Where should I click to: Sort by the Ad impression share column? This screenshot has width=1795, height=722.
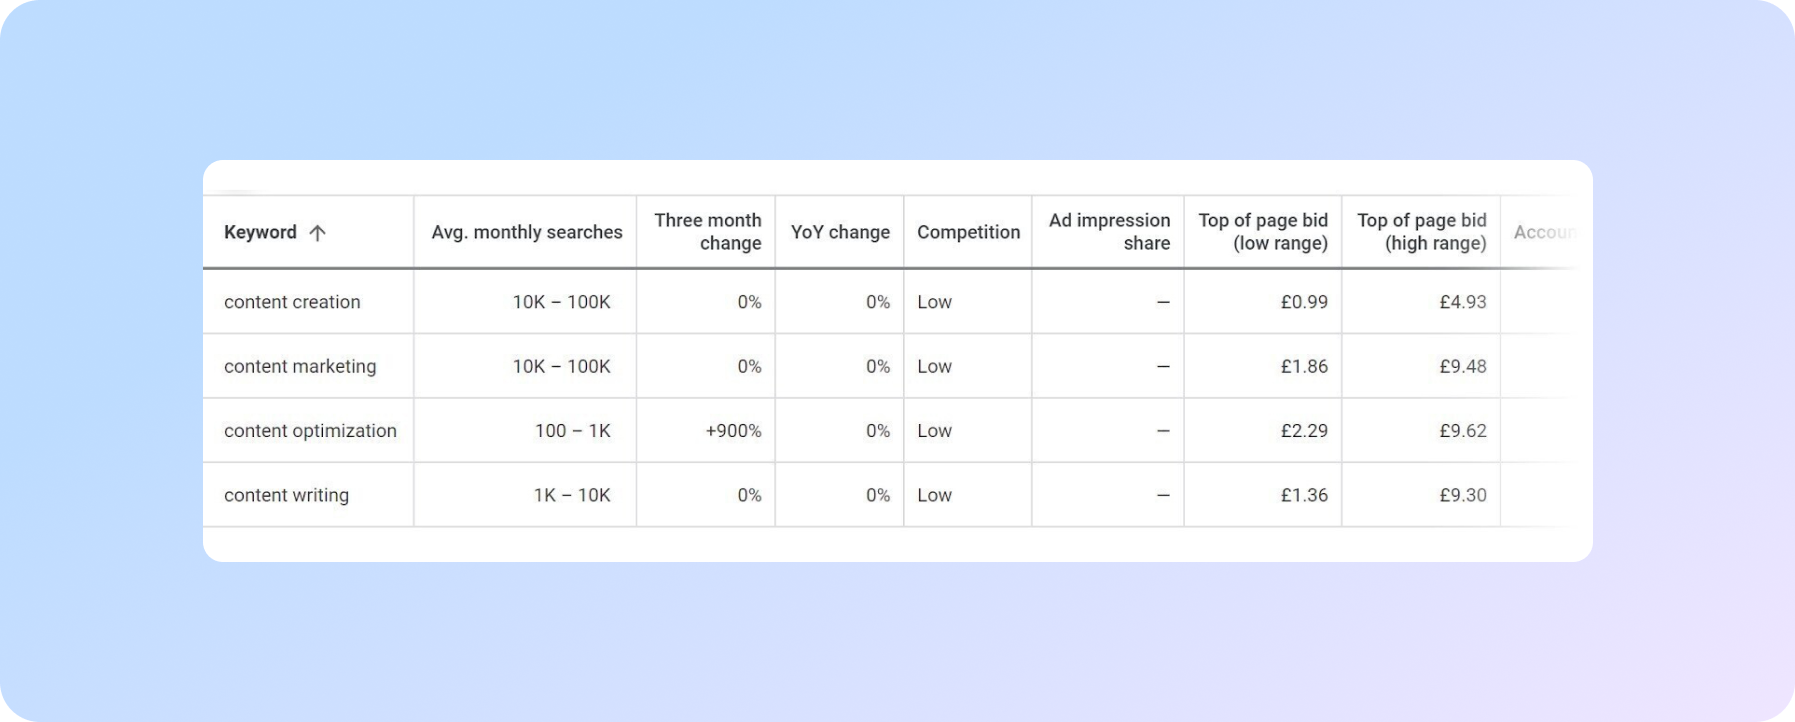pyautogui.click(x=1107, y=231)
